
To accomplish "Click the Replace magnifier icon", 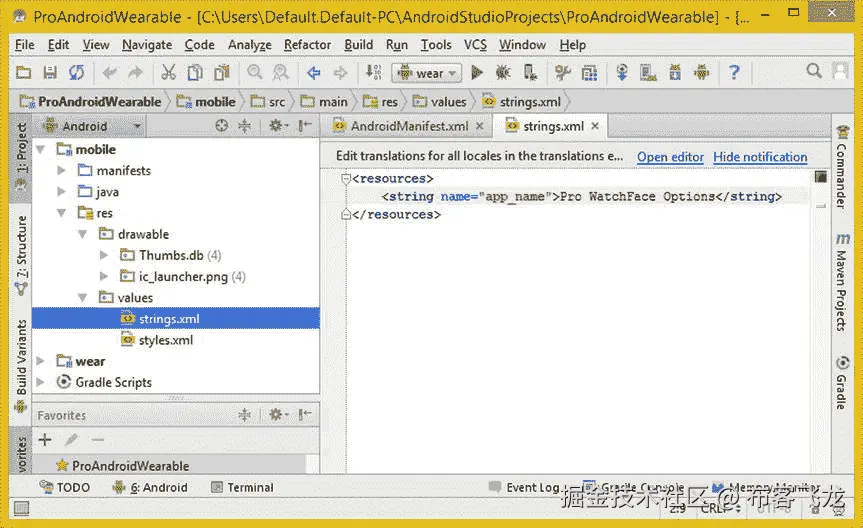I will click(281, 72).
